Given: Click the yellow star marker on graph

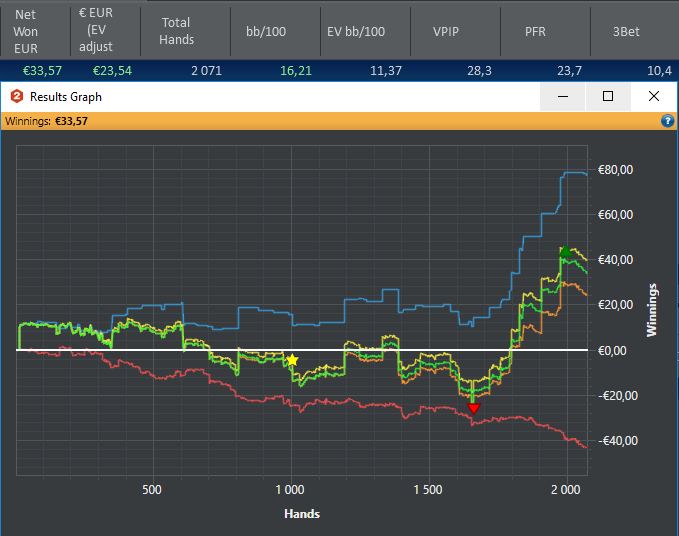Looking at the screenshot, I should pos(292,360).
